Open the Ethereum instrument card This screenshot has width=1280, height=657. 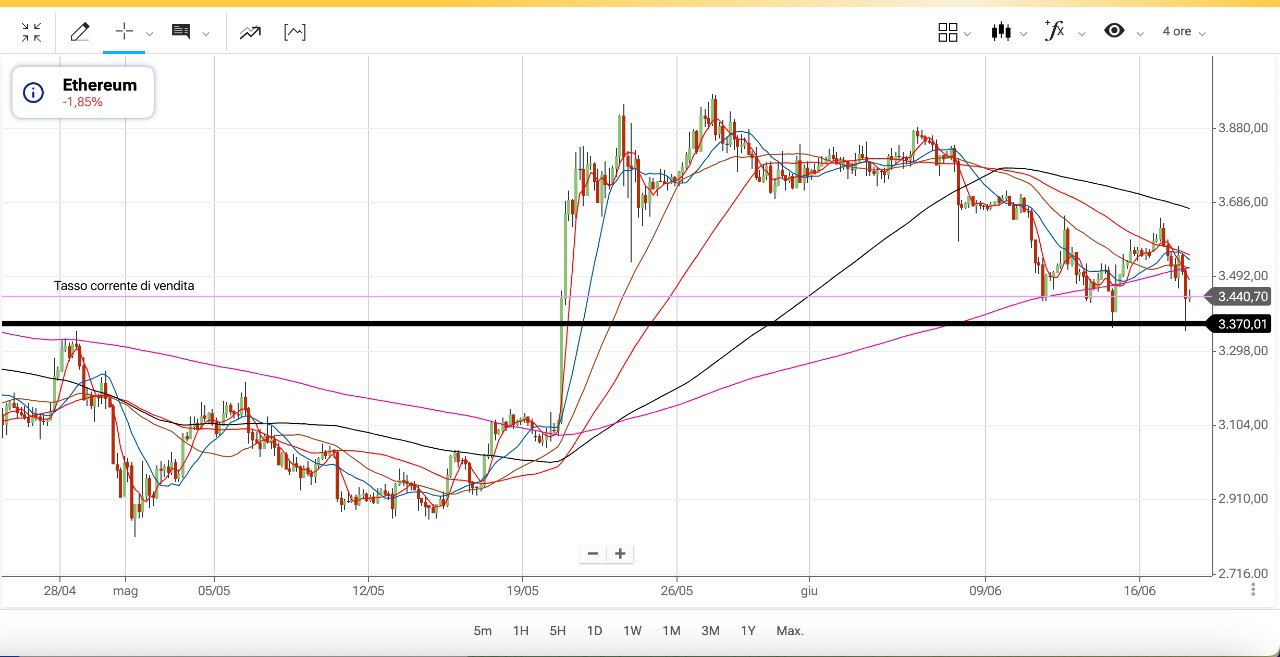(83, 92)
